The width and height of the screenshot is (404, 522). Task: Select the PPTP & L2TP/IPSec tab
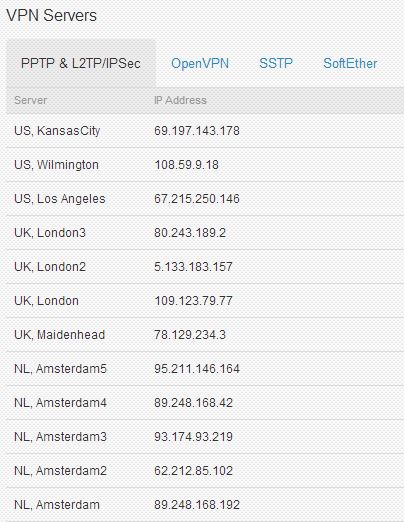81,63
